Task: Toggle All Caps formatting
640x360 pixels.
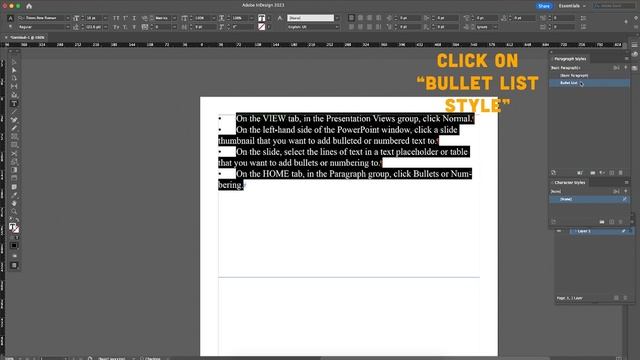Action: [116, 18]
